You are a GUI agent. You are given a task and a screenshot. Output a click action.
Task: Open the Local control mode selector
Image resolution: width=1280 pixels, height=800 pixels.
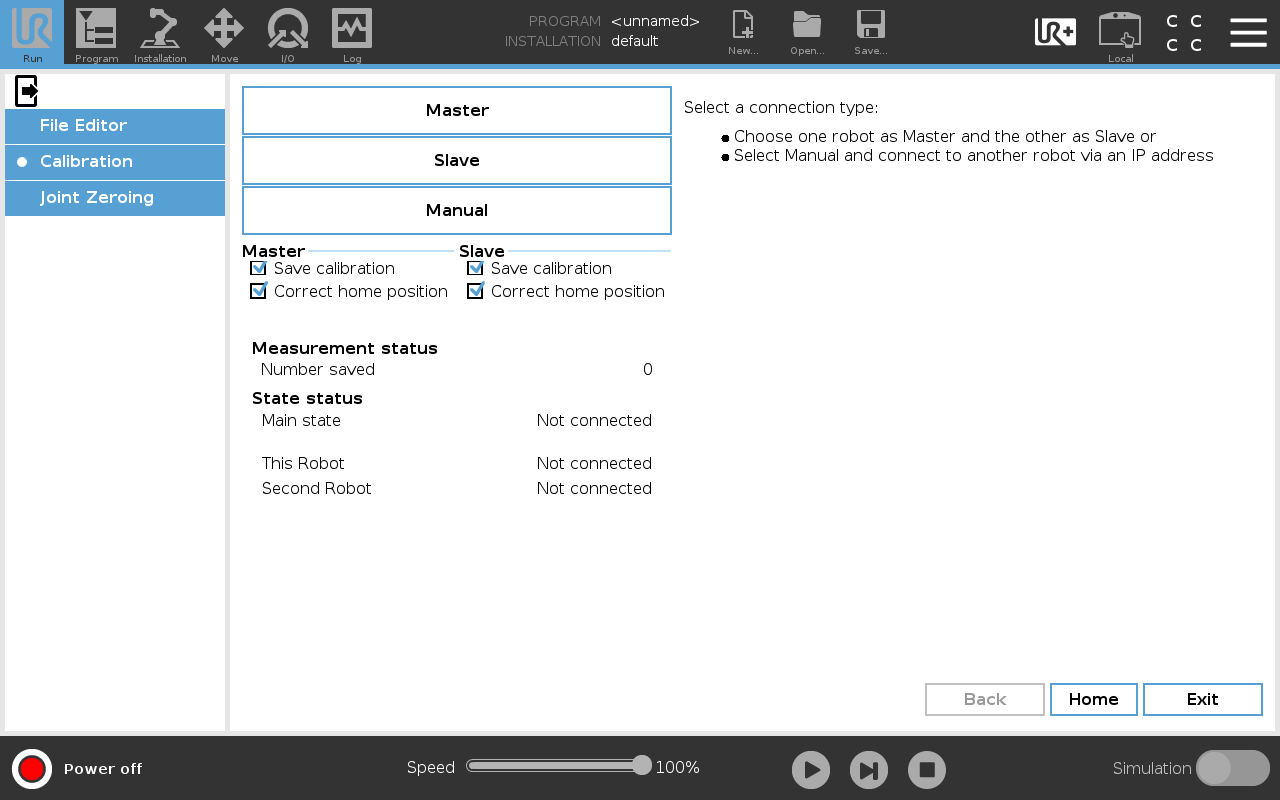coord(1120,32)
